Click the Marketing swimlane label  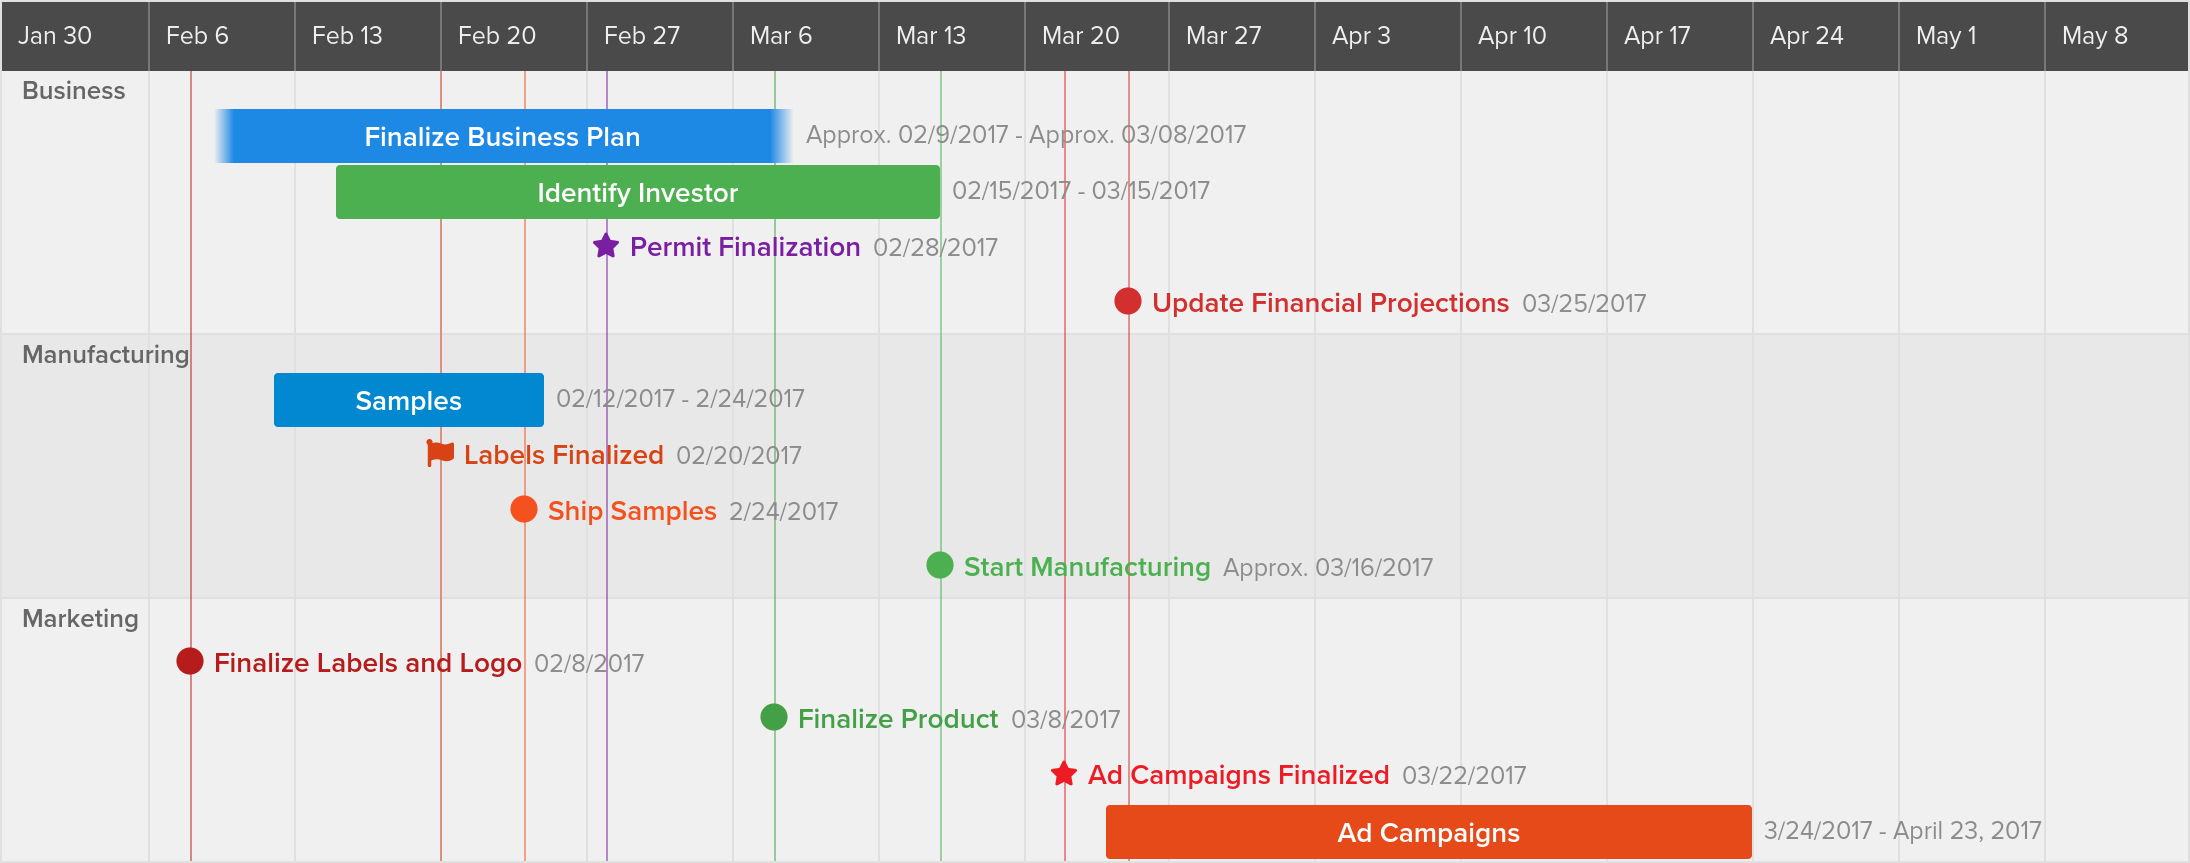point(81,619)
